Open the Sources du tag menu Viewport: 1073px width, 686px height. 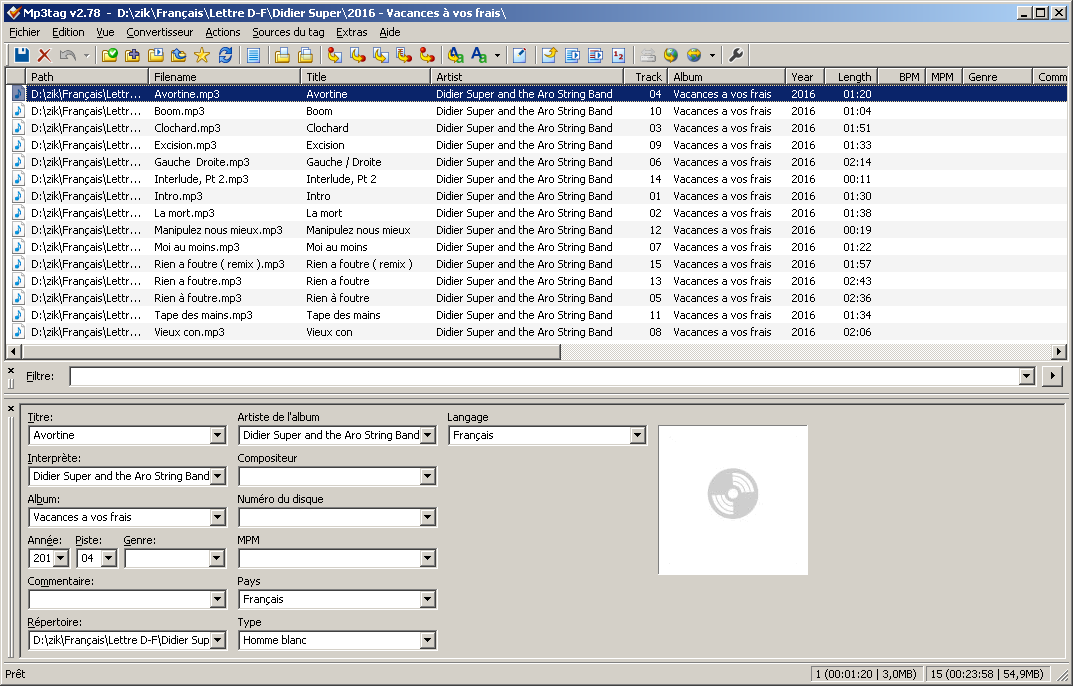288,32
